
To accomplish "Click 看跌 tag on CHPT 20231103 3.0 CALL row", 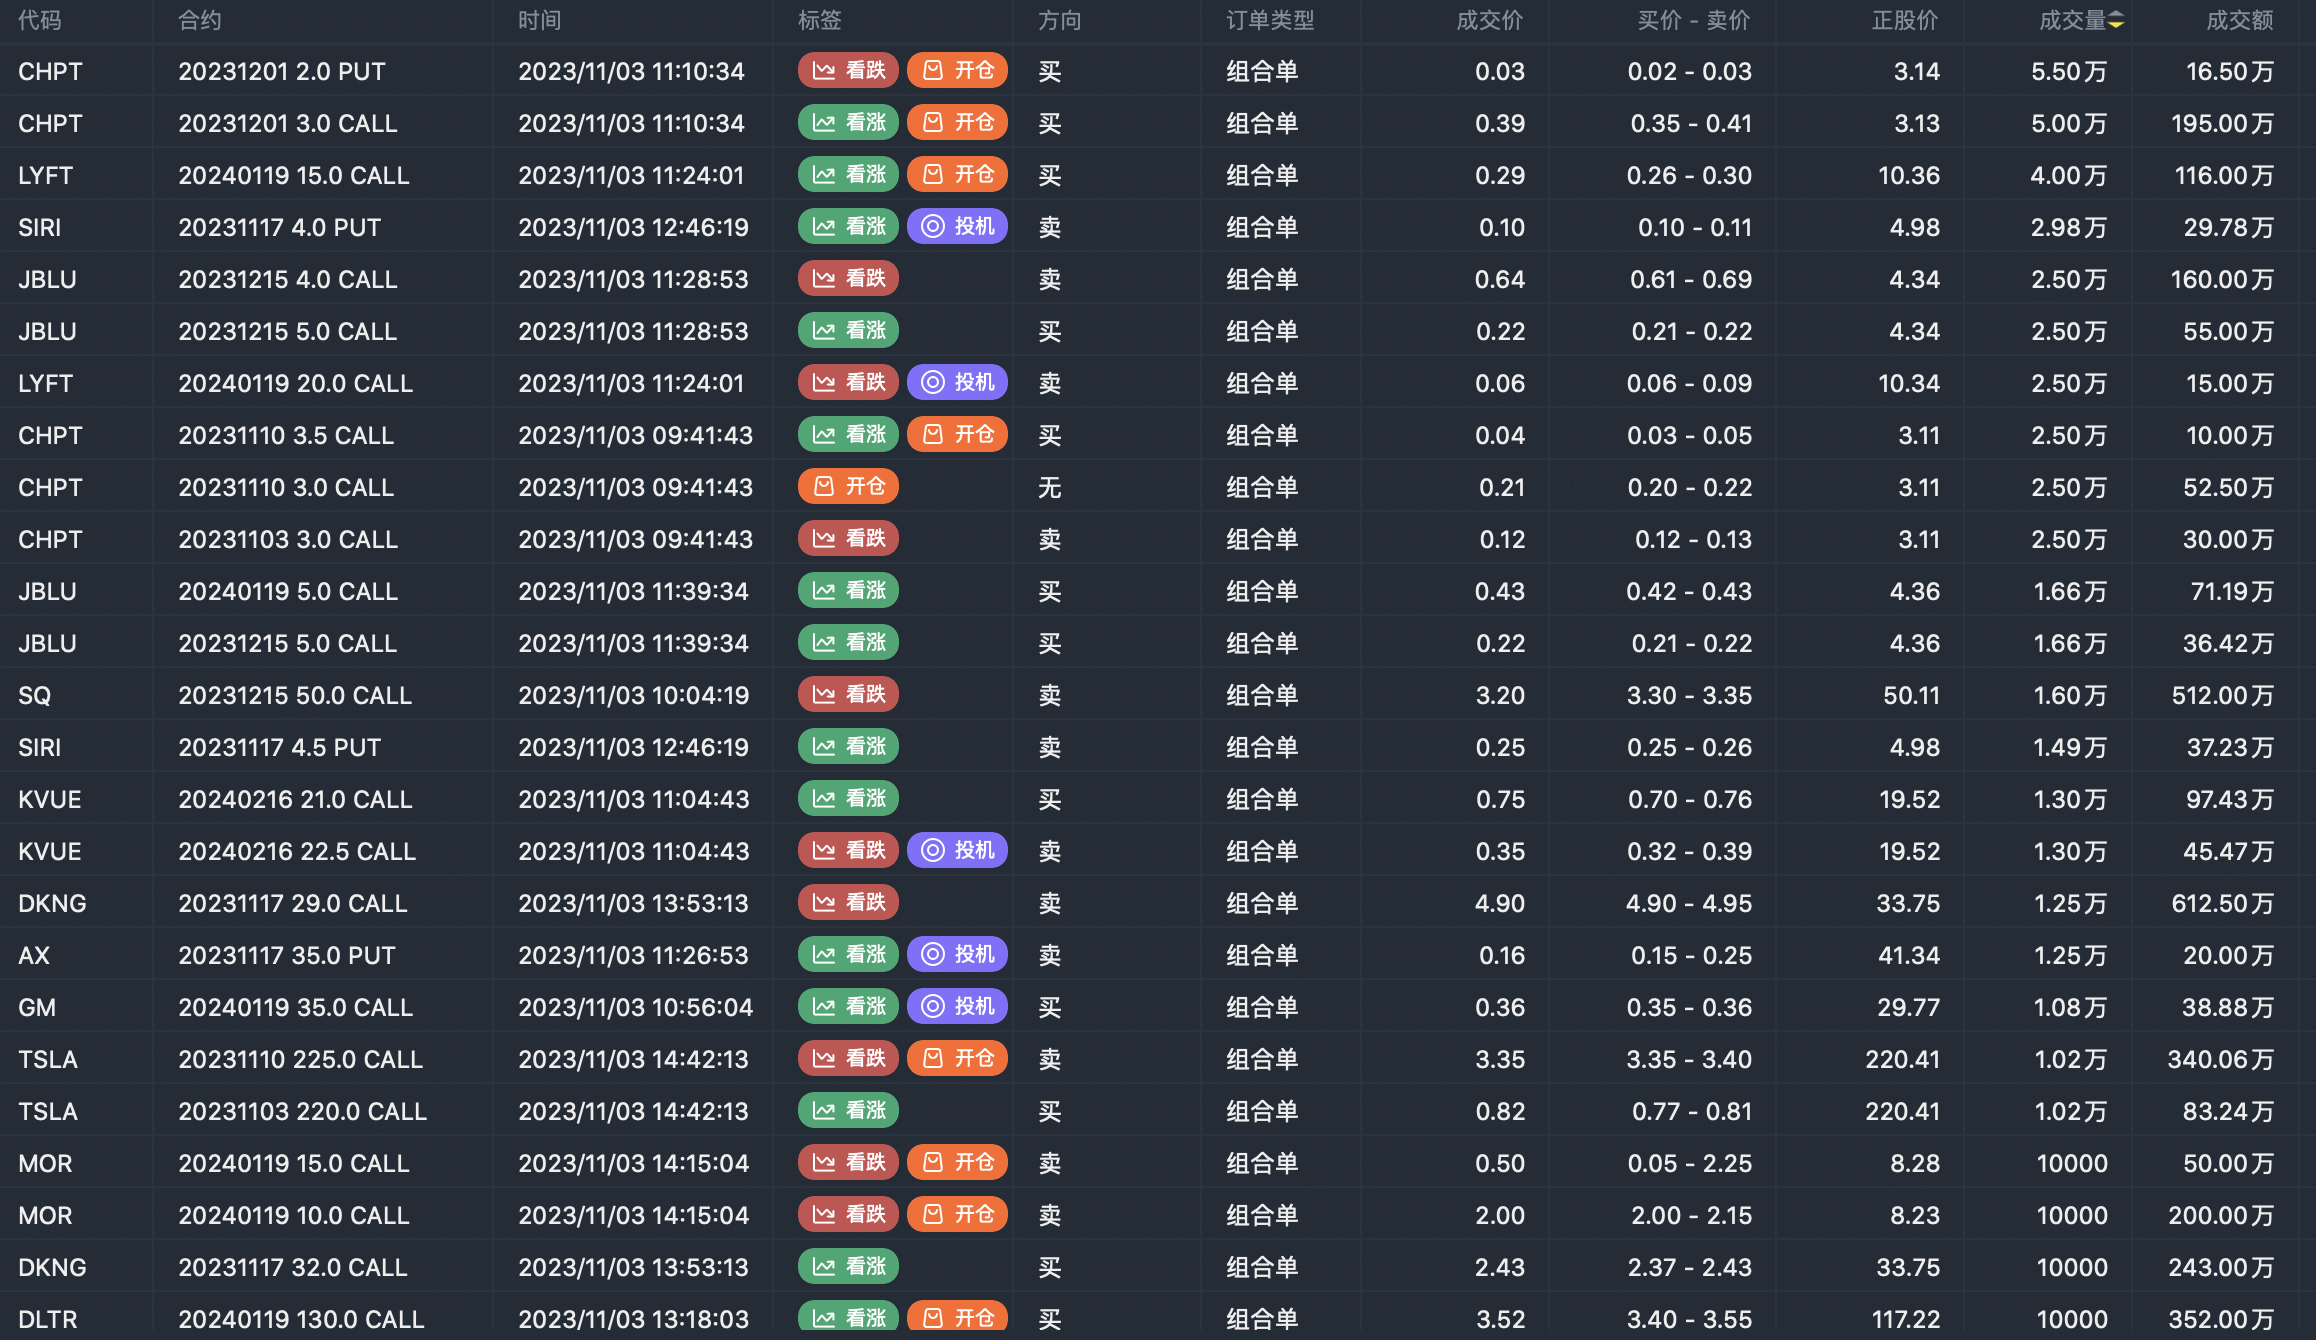I will tap(848, 538).
